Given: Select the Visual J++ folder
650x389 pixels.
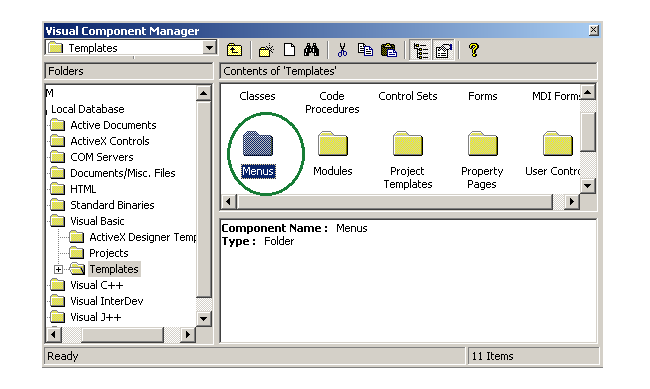Looking at the screenshot, I should pos(96,317).
